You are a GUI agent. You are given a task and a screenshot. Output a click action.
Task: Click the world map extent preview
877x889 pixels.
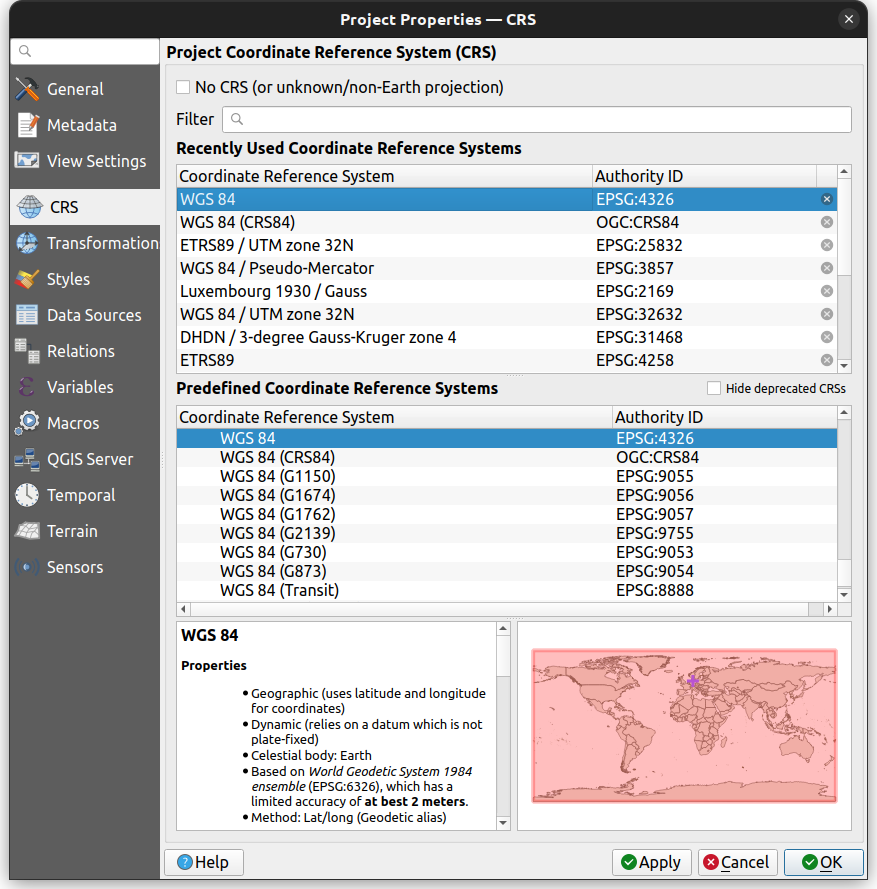[x=684, y=726]
